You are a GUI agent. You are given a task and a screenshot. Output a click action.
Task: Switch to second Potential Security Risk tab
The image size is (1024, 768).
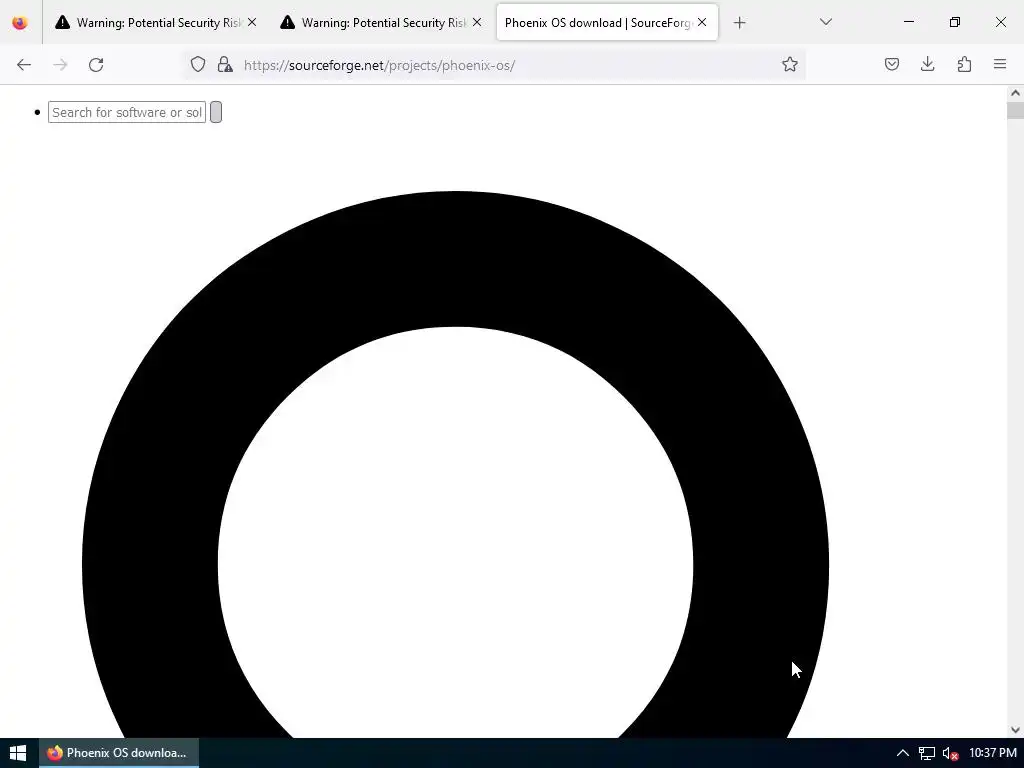(380, 23)
